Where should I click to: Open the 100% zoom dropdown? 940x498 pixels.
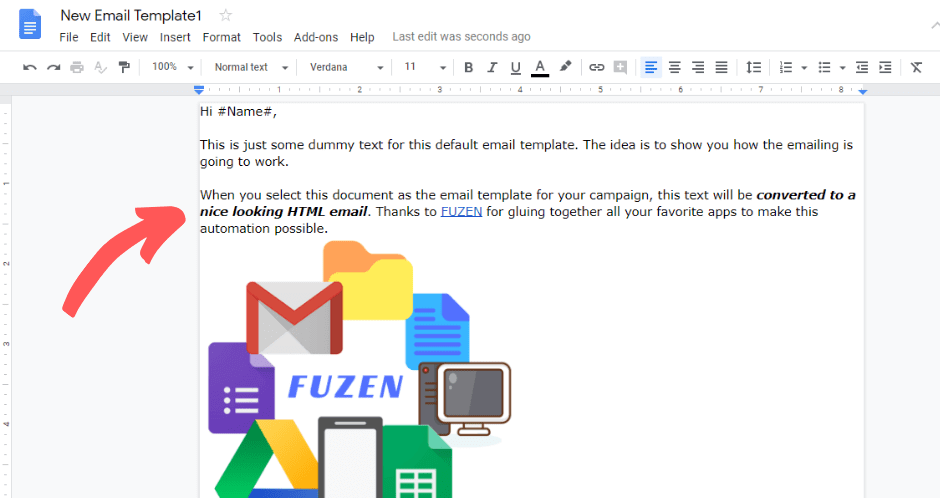[x=173, y=67]
